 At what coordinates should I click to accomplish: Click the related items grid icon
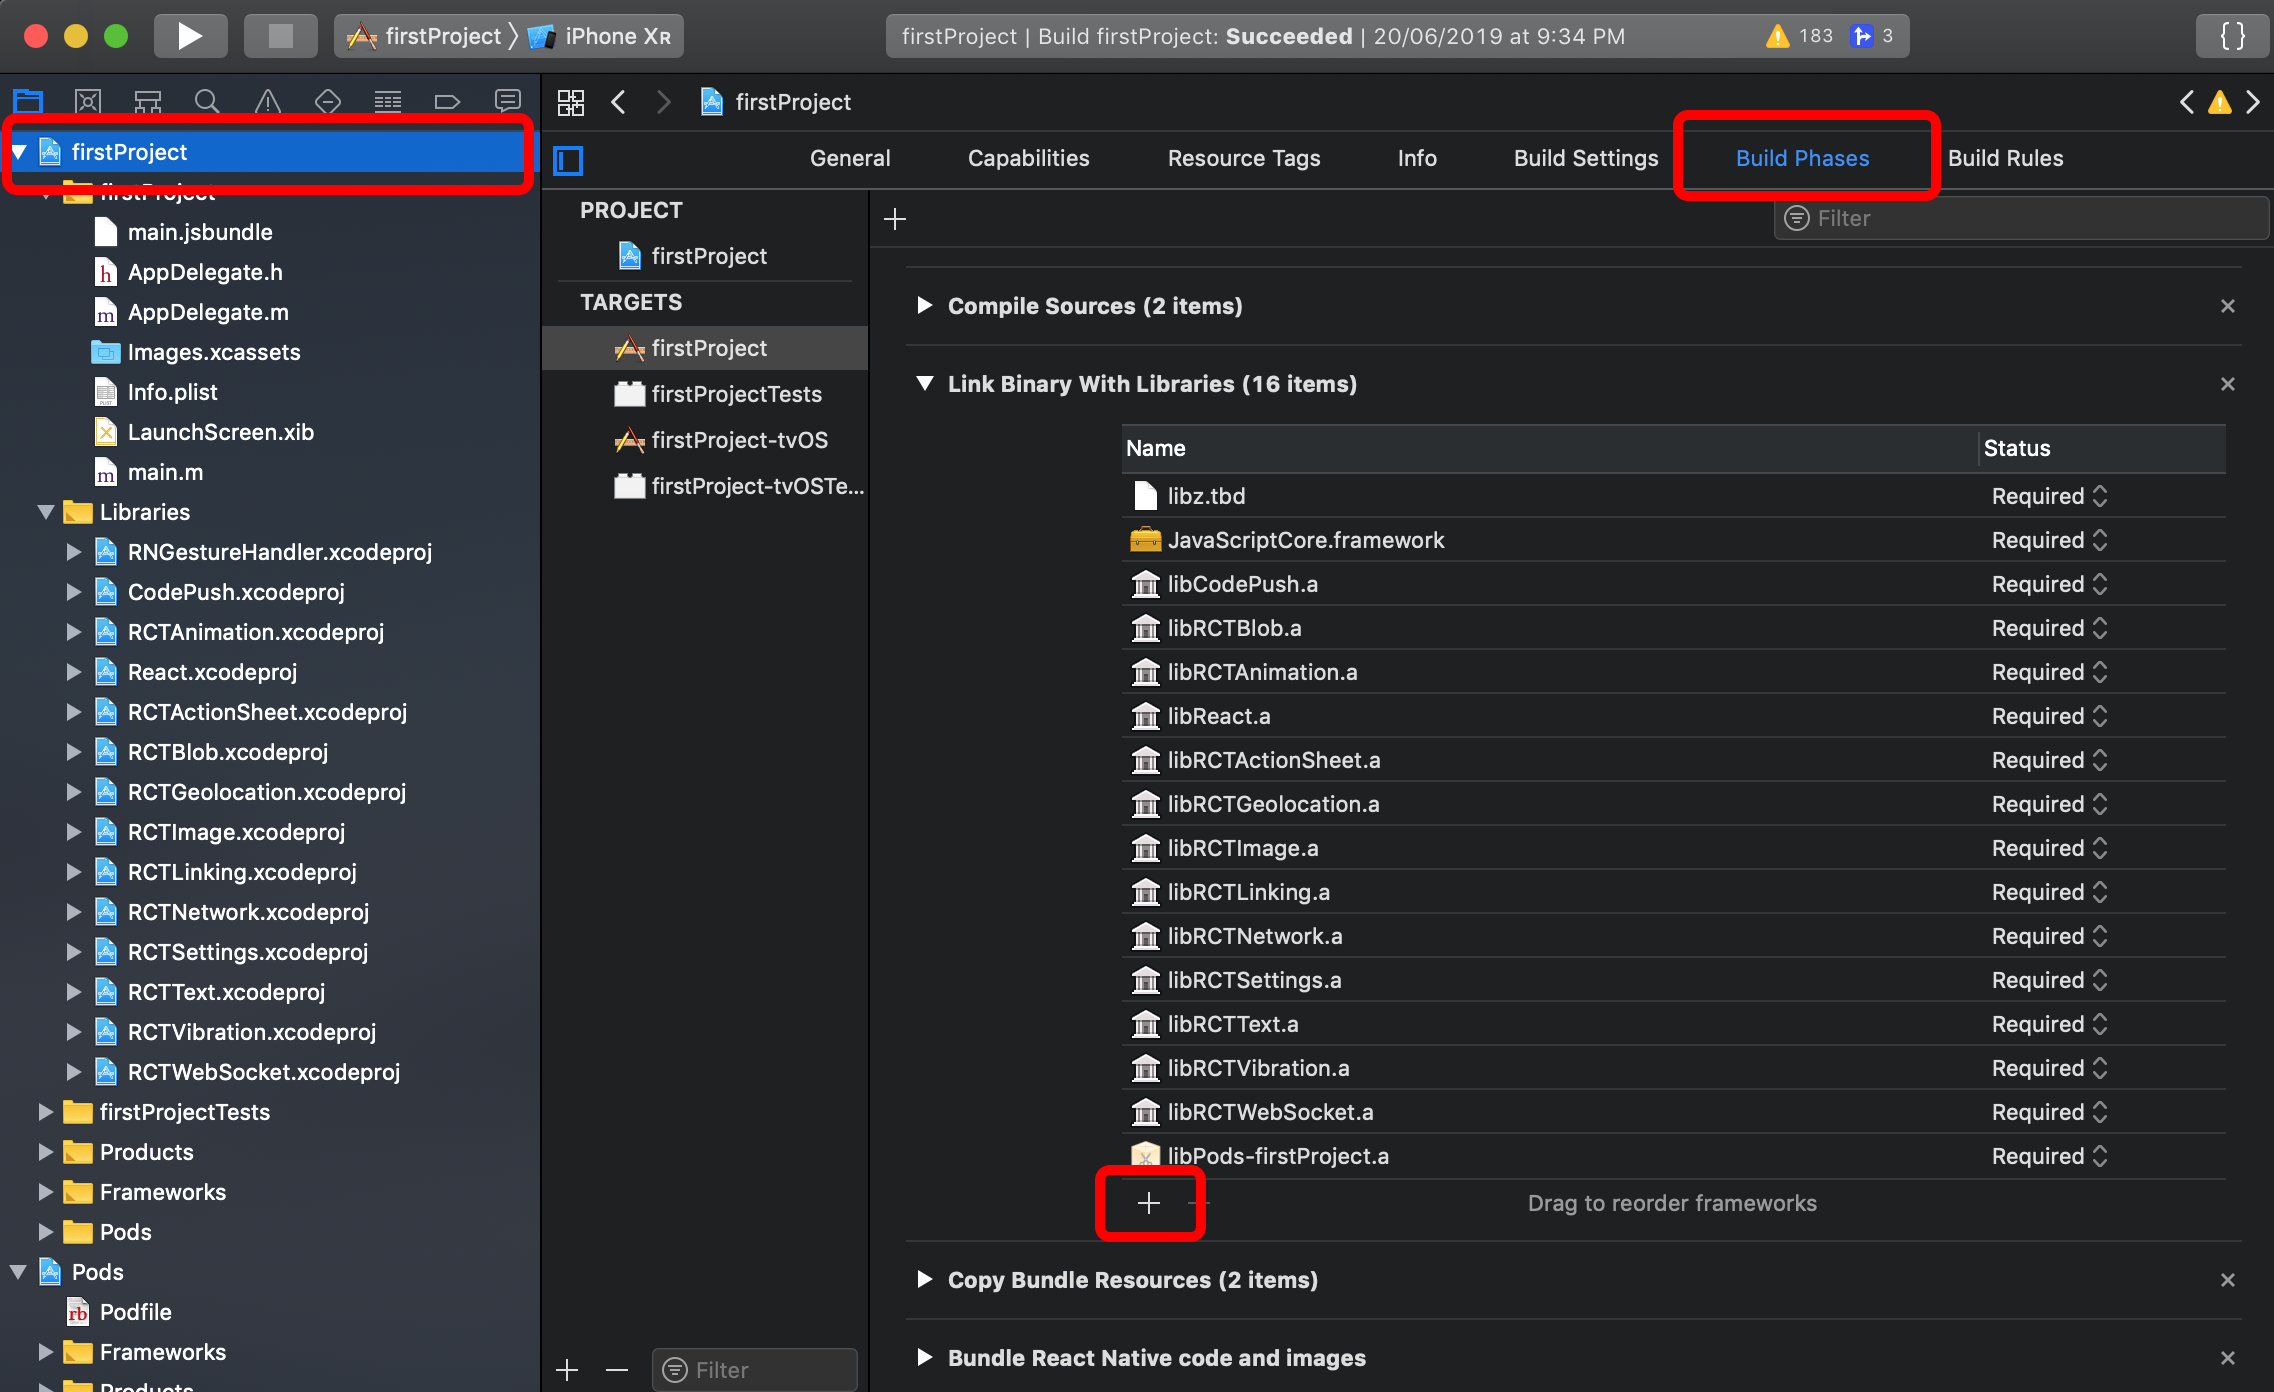click(x=571, y=102)
